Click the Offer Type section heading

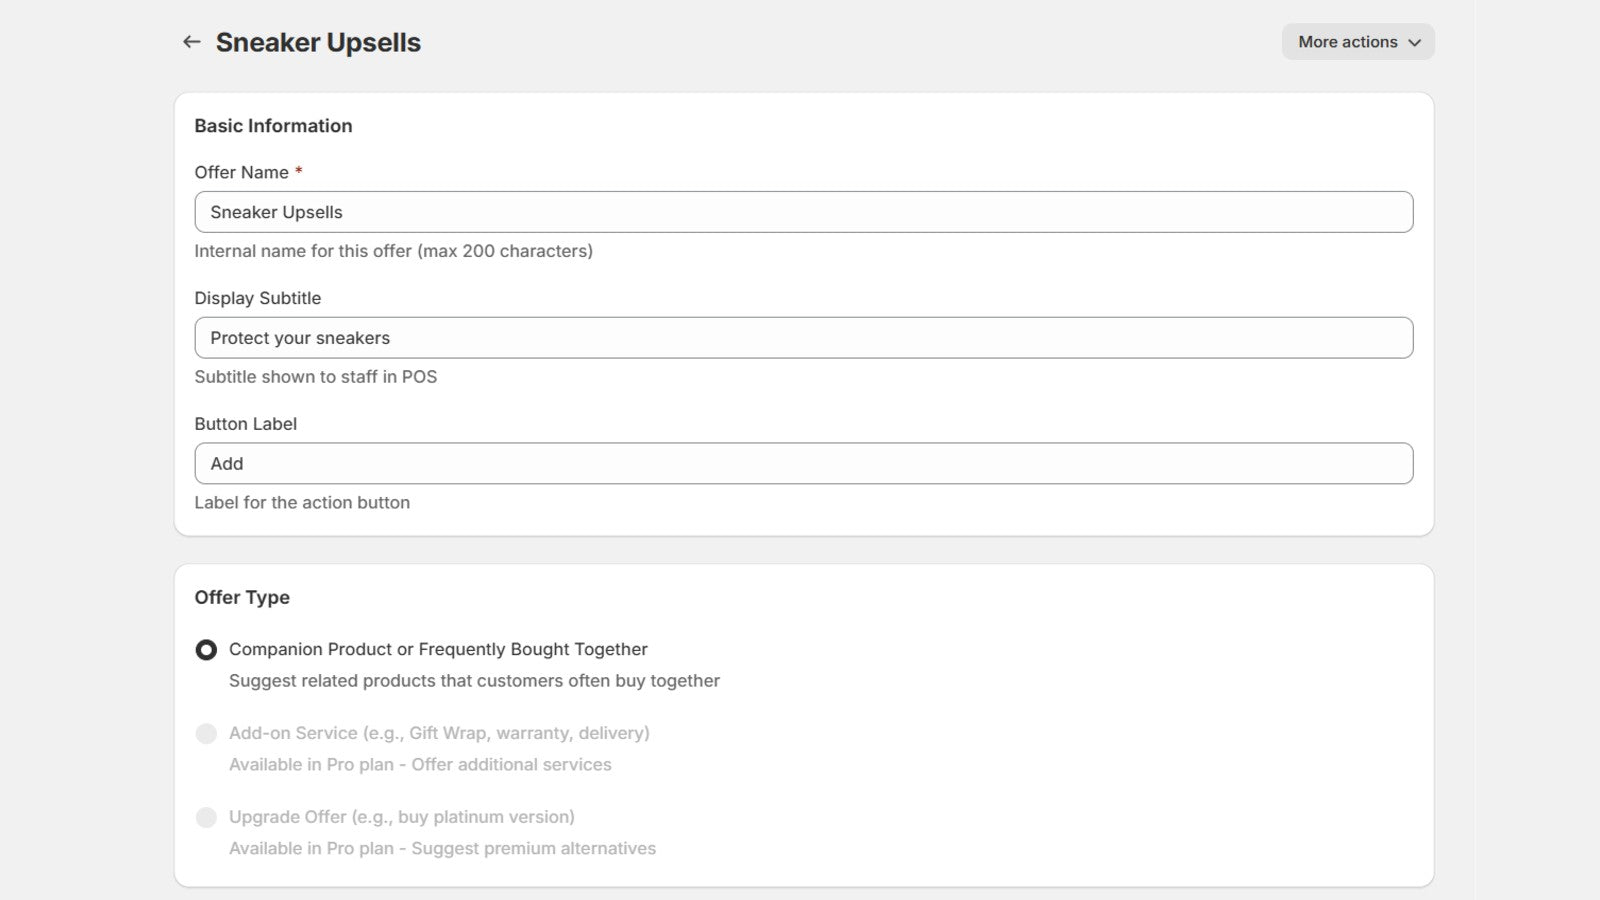[242, 597]
